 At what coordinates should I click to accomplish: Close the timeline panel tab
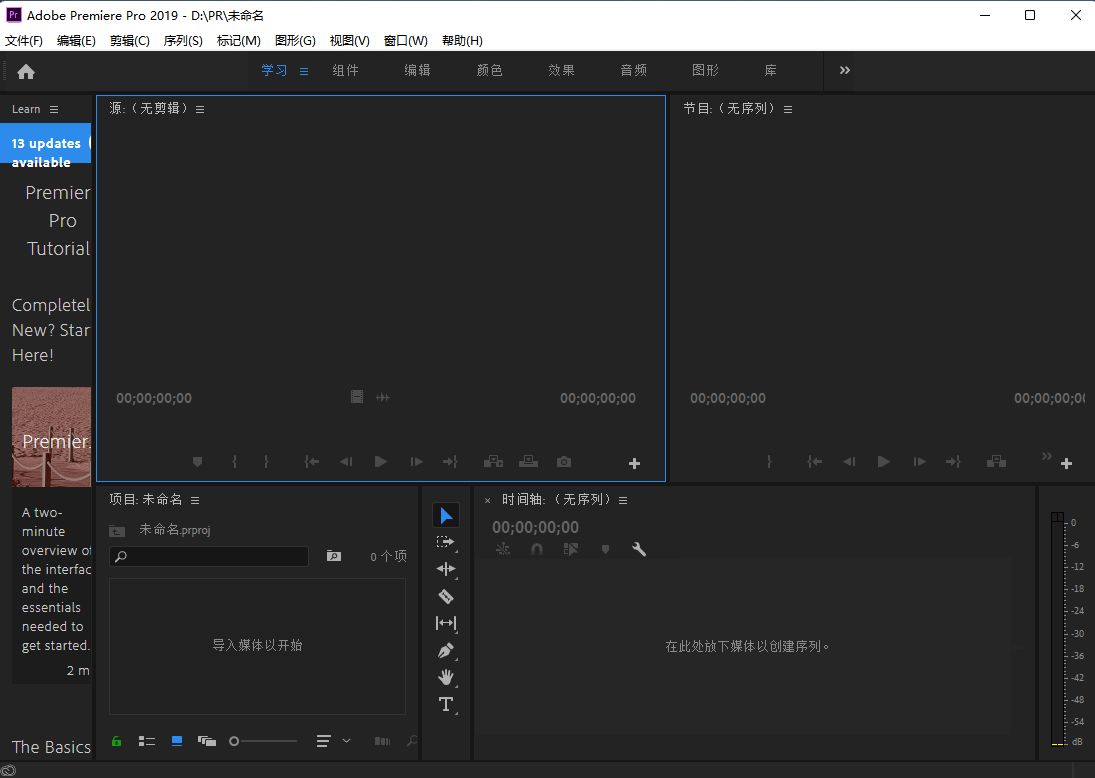[487, 501]
